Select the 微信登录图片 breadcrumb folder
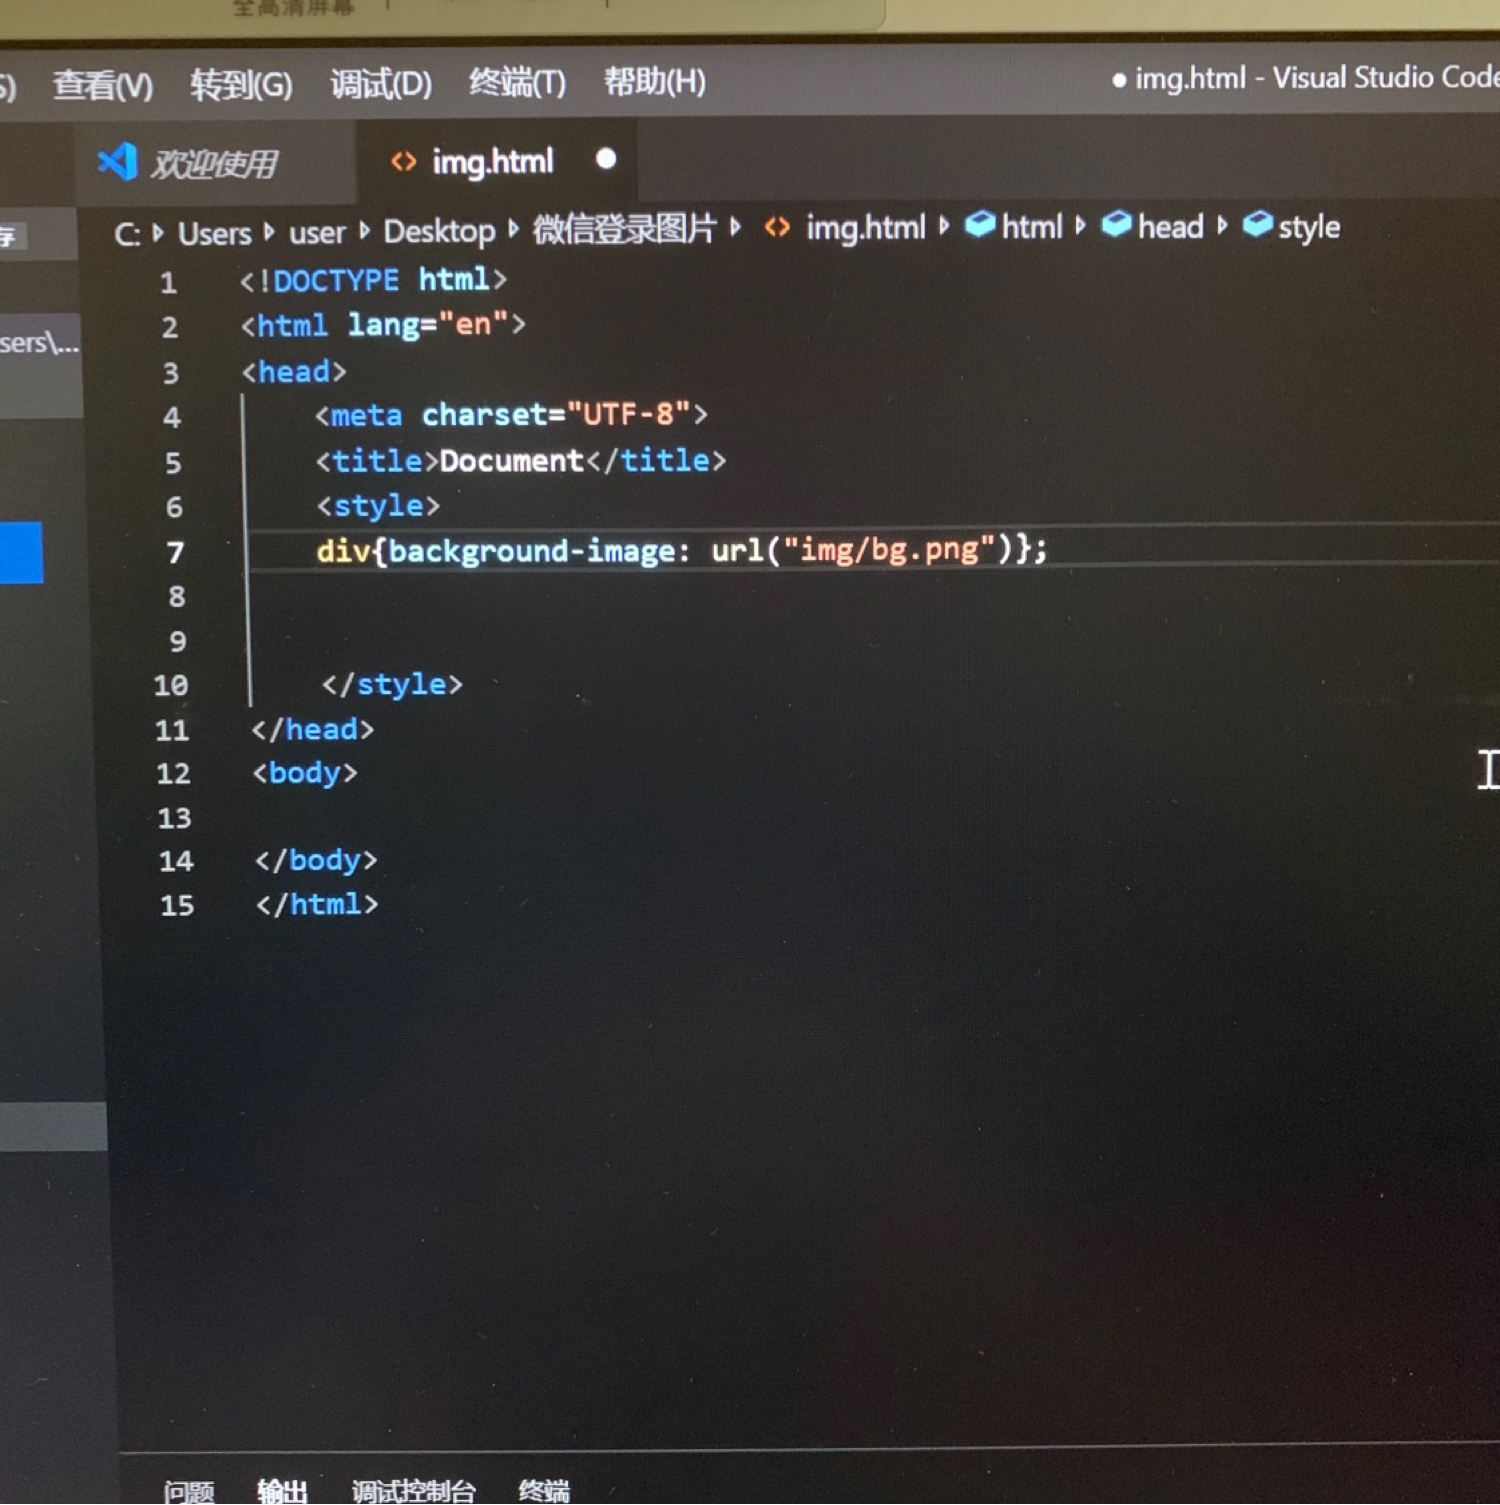The width and height of the screenshot is (1500, 1505). (625, 230)
